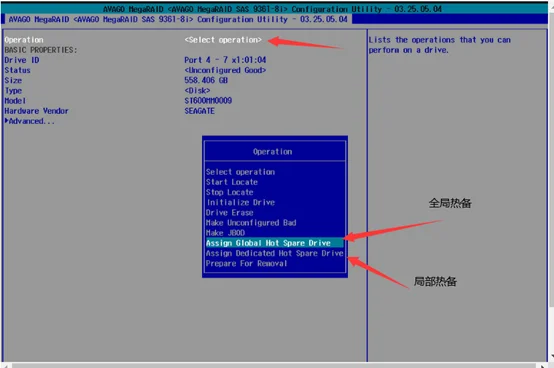Select Drive Erase operation
554x368 pixels.
pyautogui.click(x=230, y=213)
